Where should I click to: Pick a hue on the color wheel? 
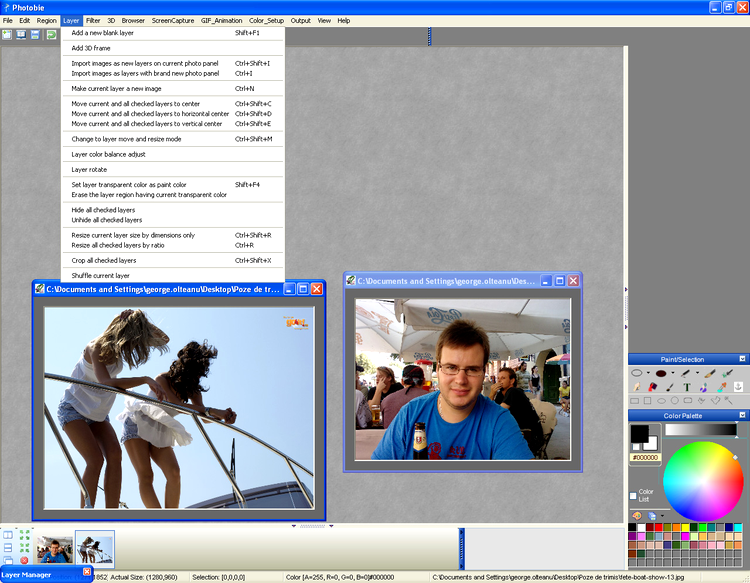pos(702,481)
